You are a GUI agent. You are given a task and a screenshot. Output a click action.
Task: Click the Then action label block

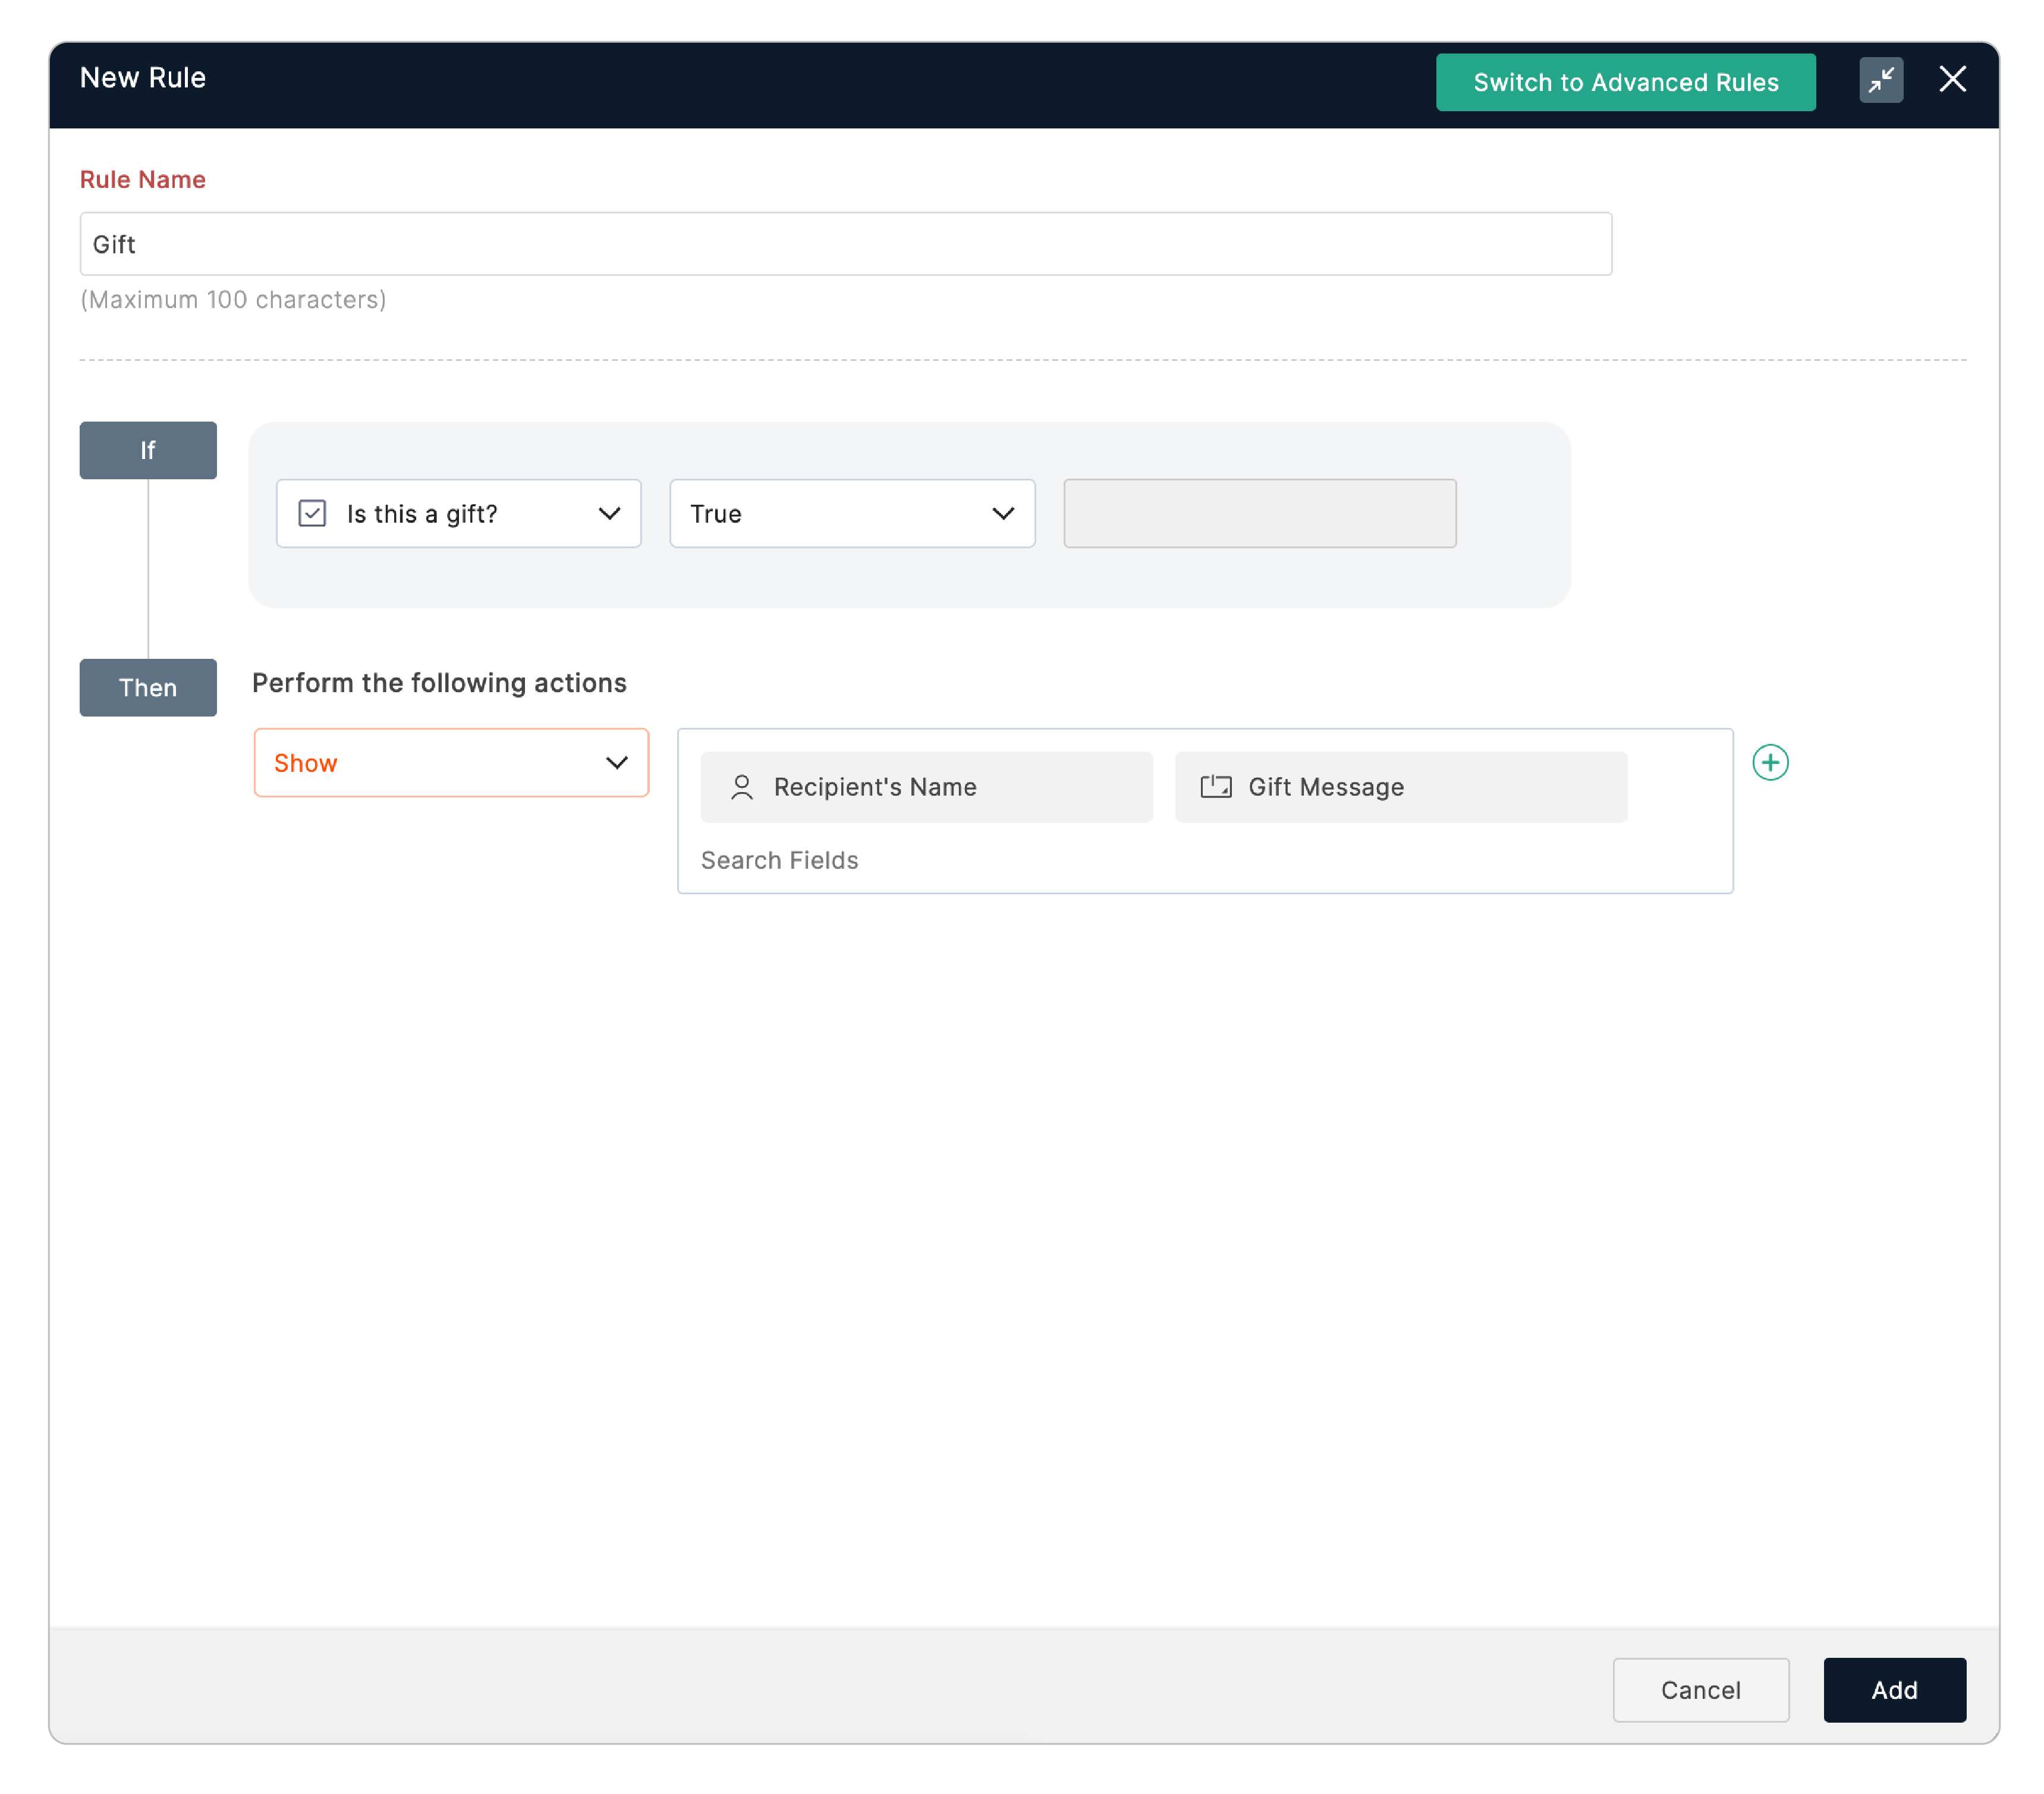point(148,687)
